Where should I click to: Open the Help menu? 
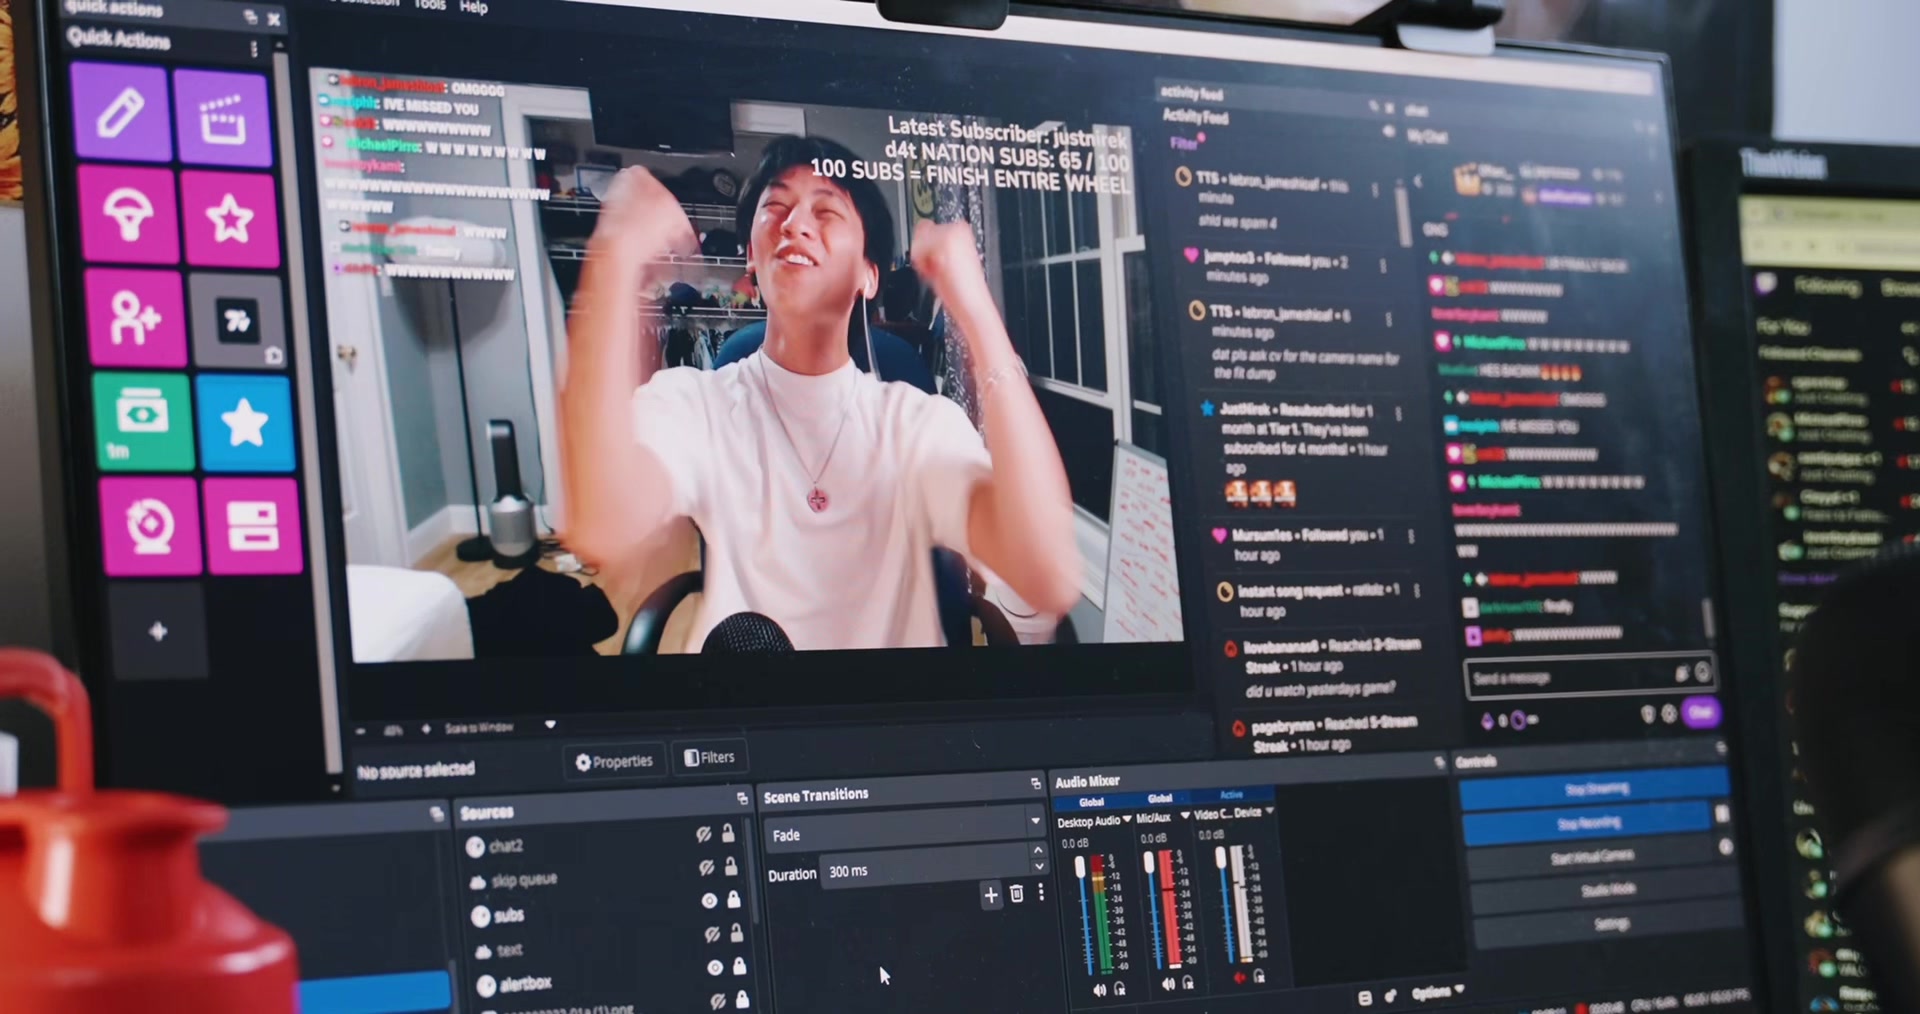point(474,7)
